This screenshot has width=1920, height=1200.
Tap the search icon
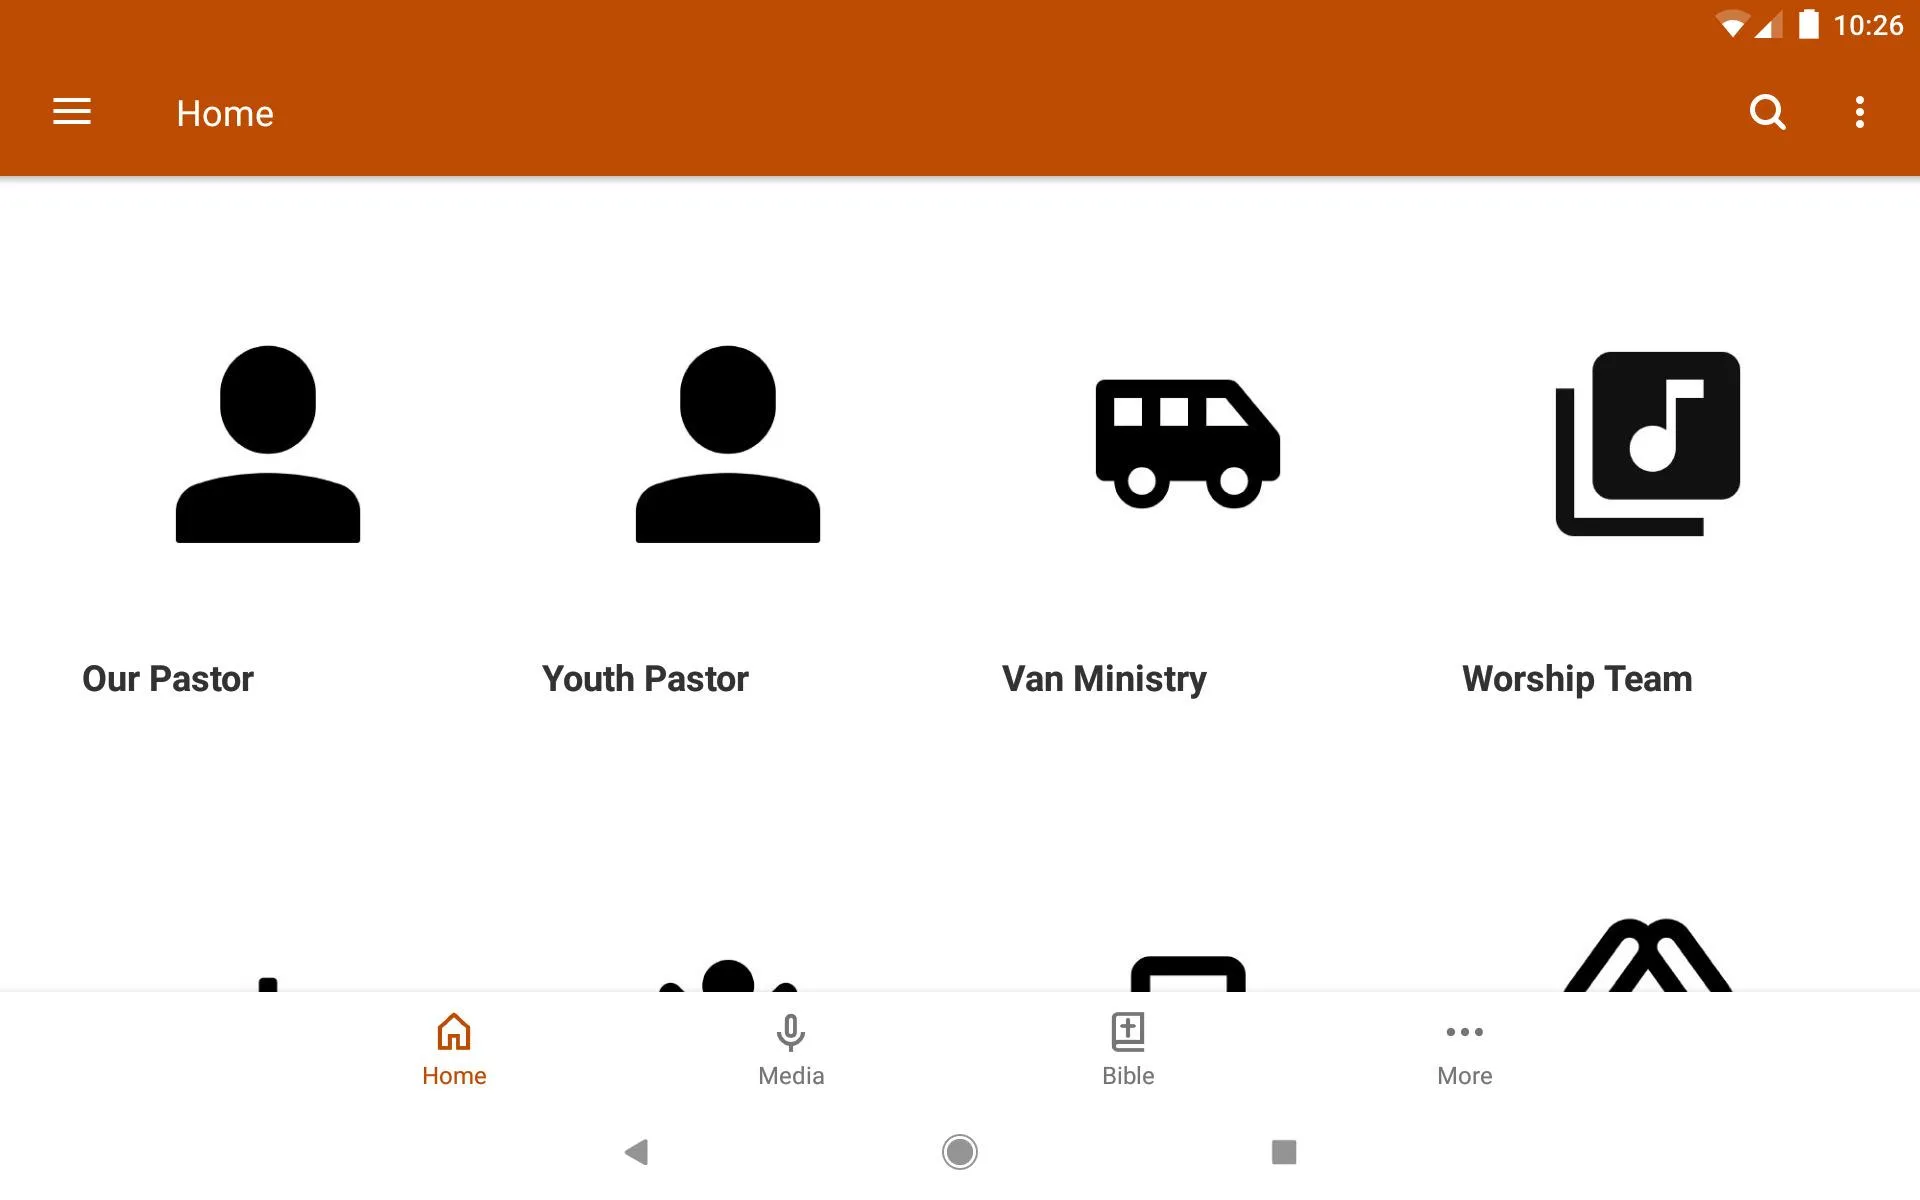coord(1767,112)
